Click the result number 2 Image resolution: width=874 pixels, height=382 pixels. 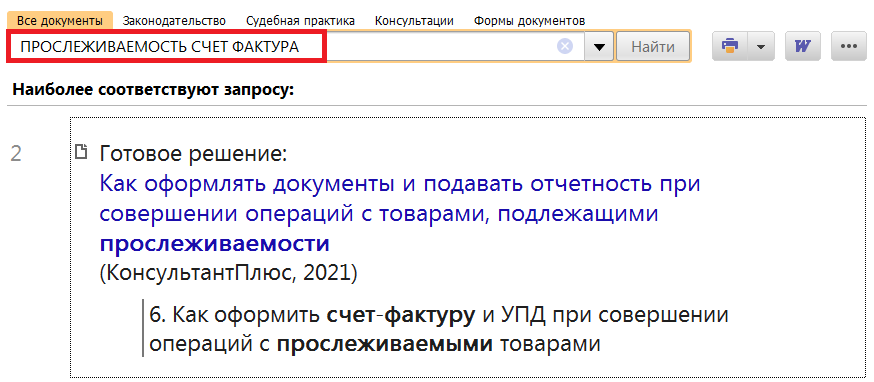[16, 154]
